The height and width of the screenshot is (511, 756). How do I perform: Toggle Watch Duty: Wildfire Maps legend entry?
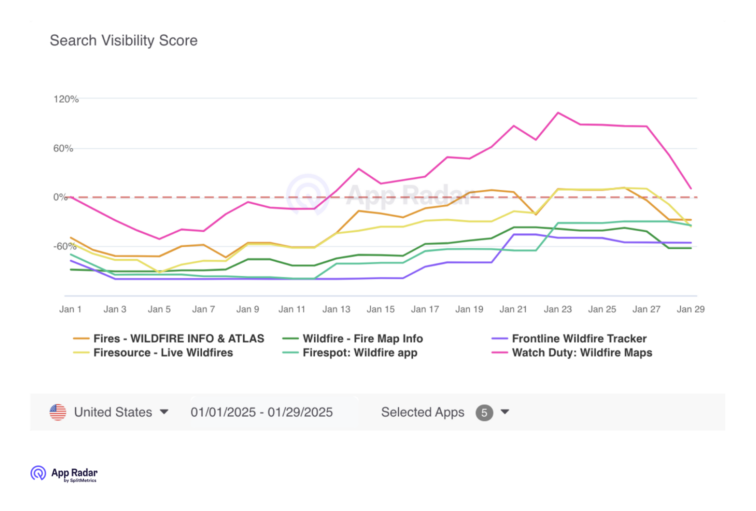(572, 352)
